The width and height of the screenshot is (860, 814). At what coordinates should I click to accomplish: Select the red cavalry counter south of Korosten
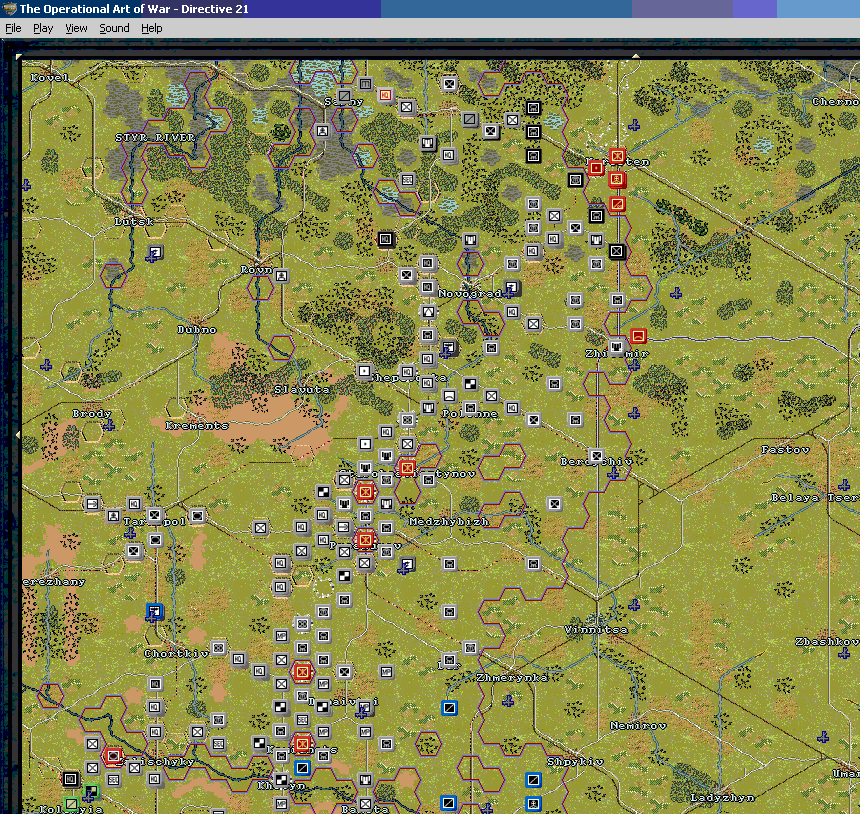[617, 204]
